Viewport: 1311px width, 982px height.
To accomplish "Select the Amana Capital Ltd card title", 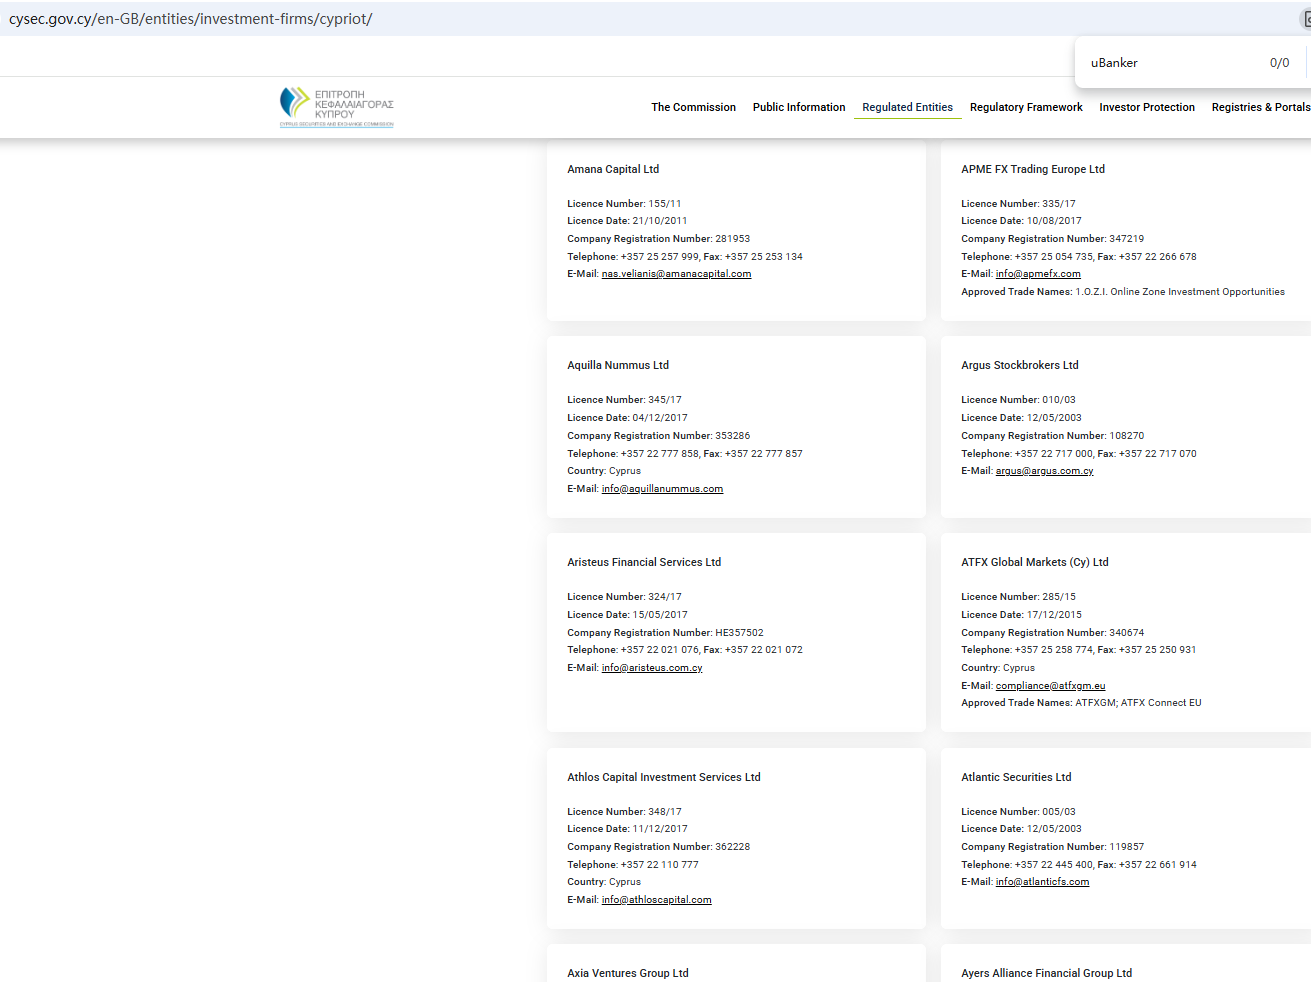I will click(613, 169).
